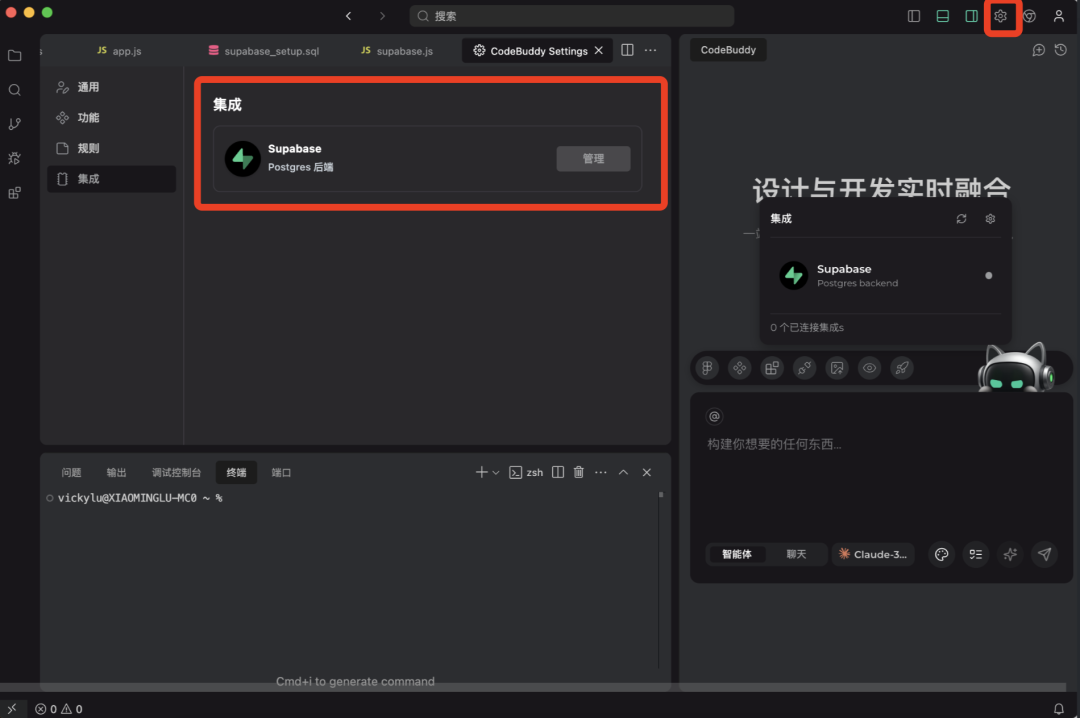Open the Claude-3 model selector dropdown
This screenshot has height=718, width=1080.
(x=873, y=553)
